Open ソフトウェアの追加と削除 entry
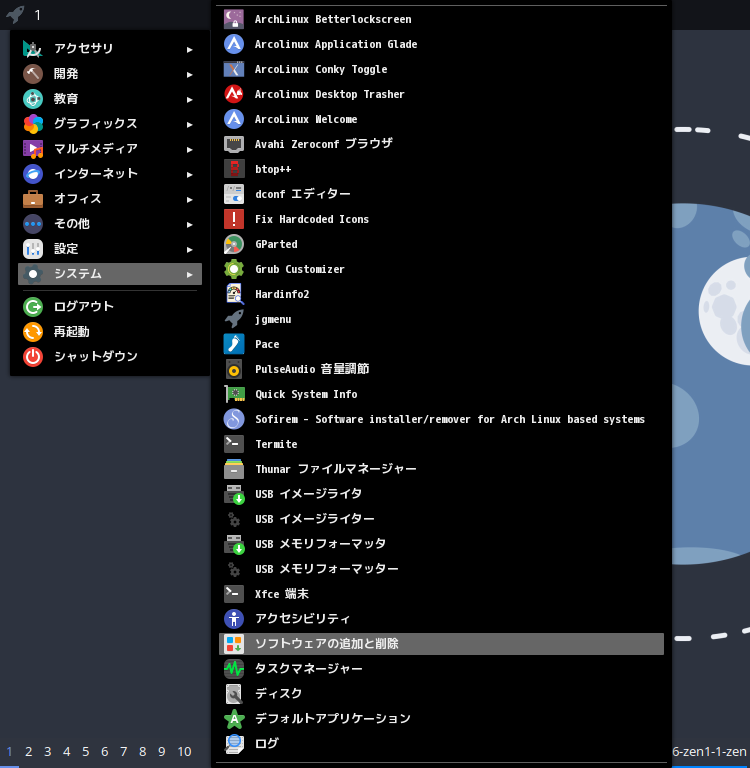This screenshot has width=750, height=768. 441,644
